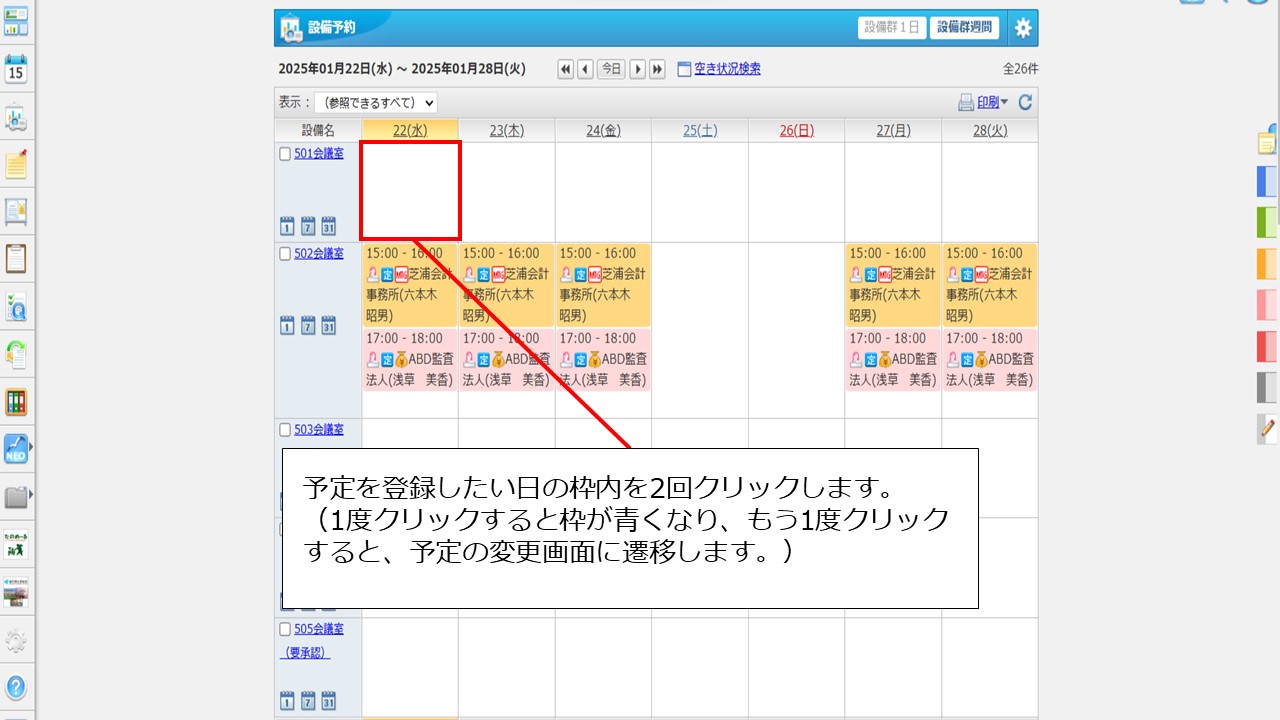The image size is (1280, 720).
Task: Open the NEO icon in sidebar
Action: (16, 448)
